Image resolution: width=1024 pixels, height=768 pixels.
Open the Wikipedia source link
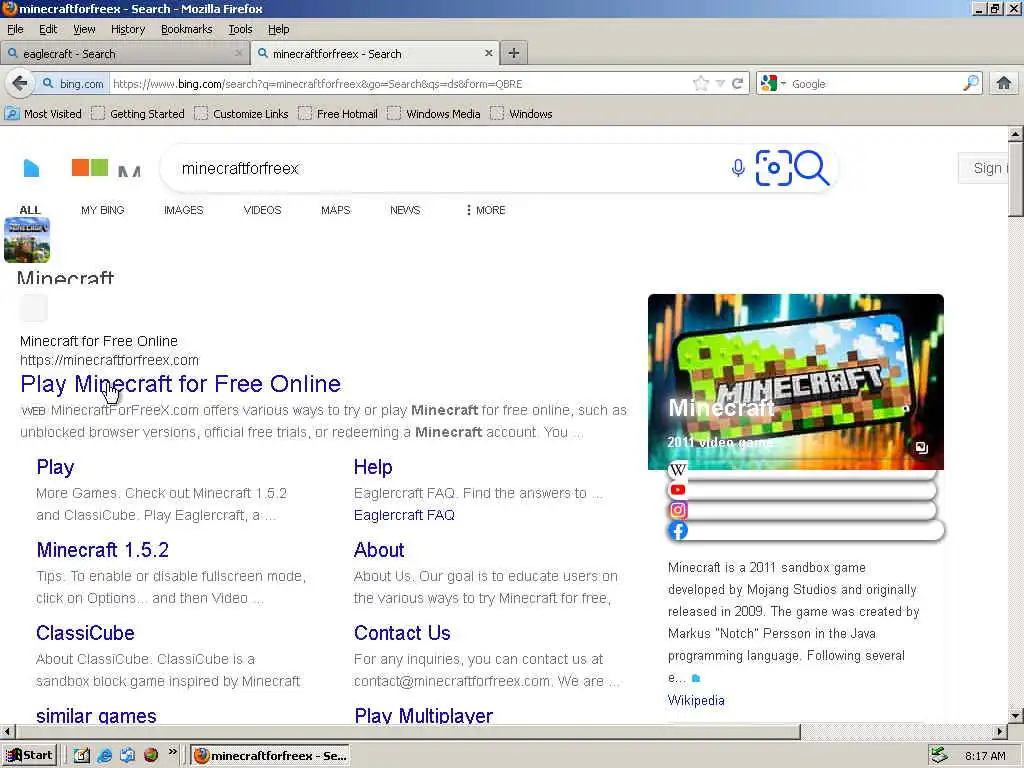coord(696,700)
